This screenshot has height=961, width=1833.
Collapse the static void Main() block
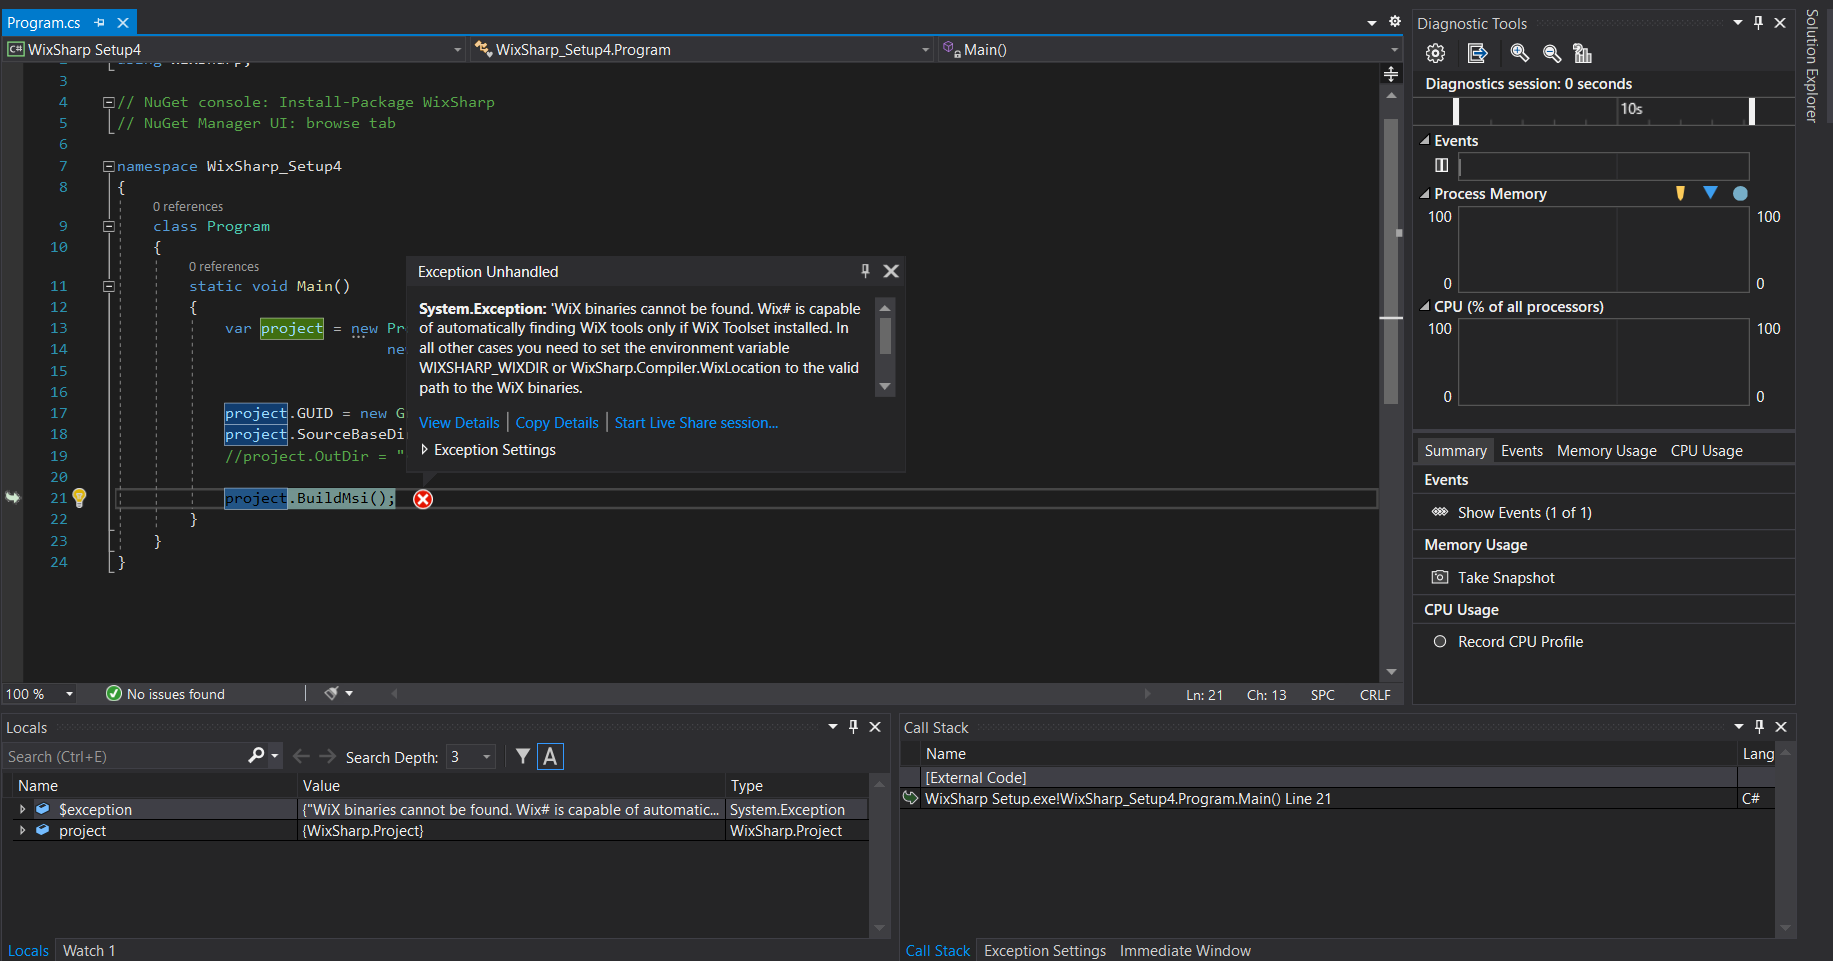pyautogui.click(x=108, y=286)
